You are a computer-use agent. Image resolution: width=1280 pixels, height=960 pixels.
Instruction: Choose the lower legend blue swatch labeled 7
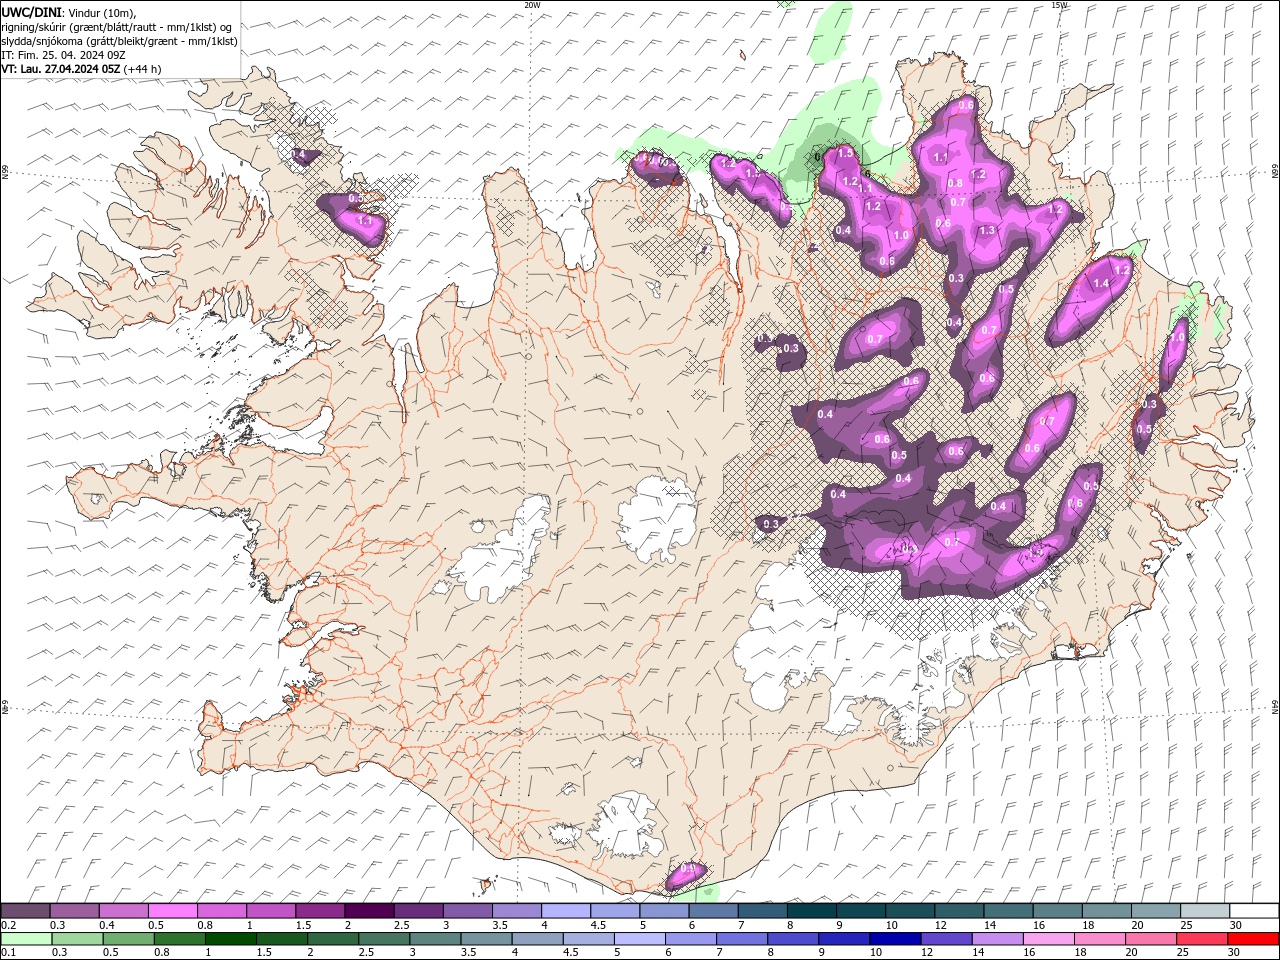[x=741, y=939]
